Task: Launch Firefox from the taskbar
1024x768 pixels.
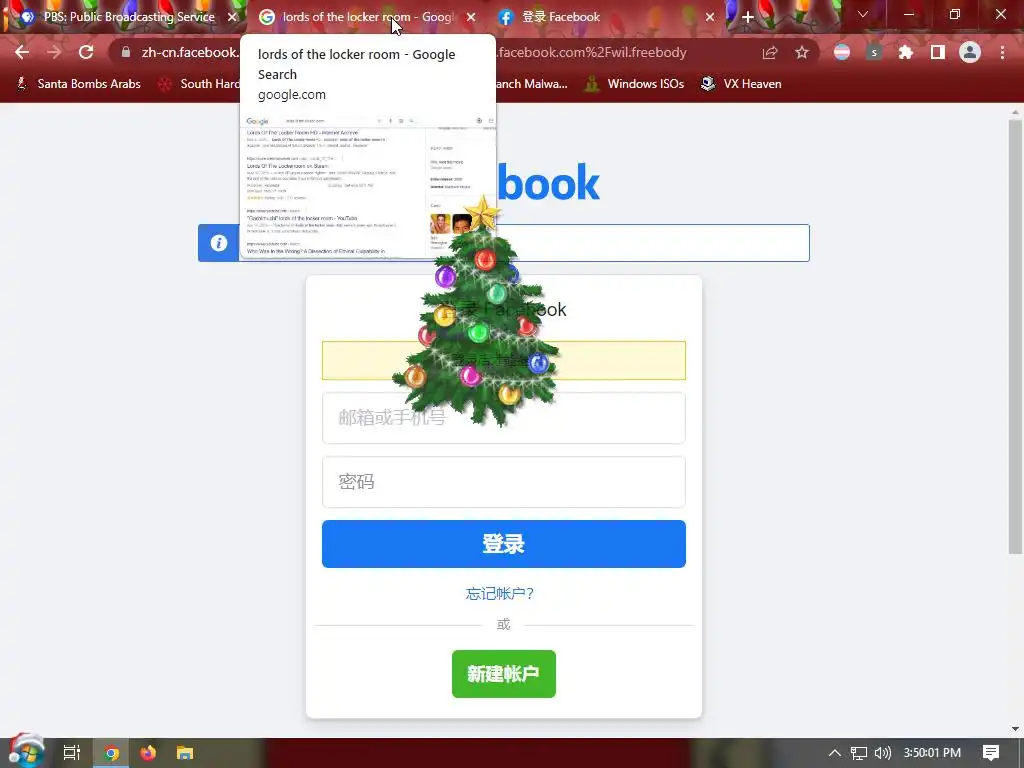Action: (x=148, y=753)
